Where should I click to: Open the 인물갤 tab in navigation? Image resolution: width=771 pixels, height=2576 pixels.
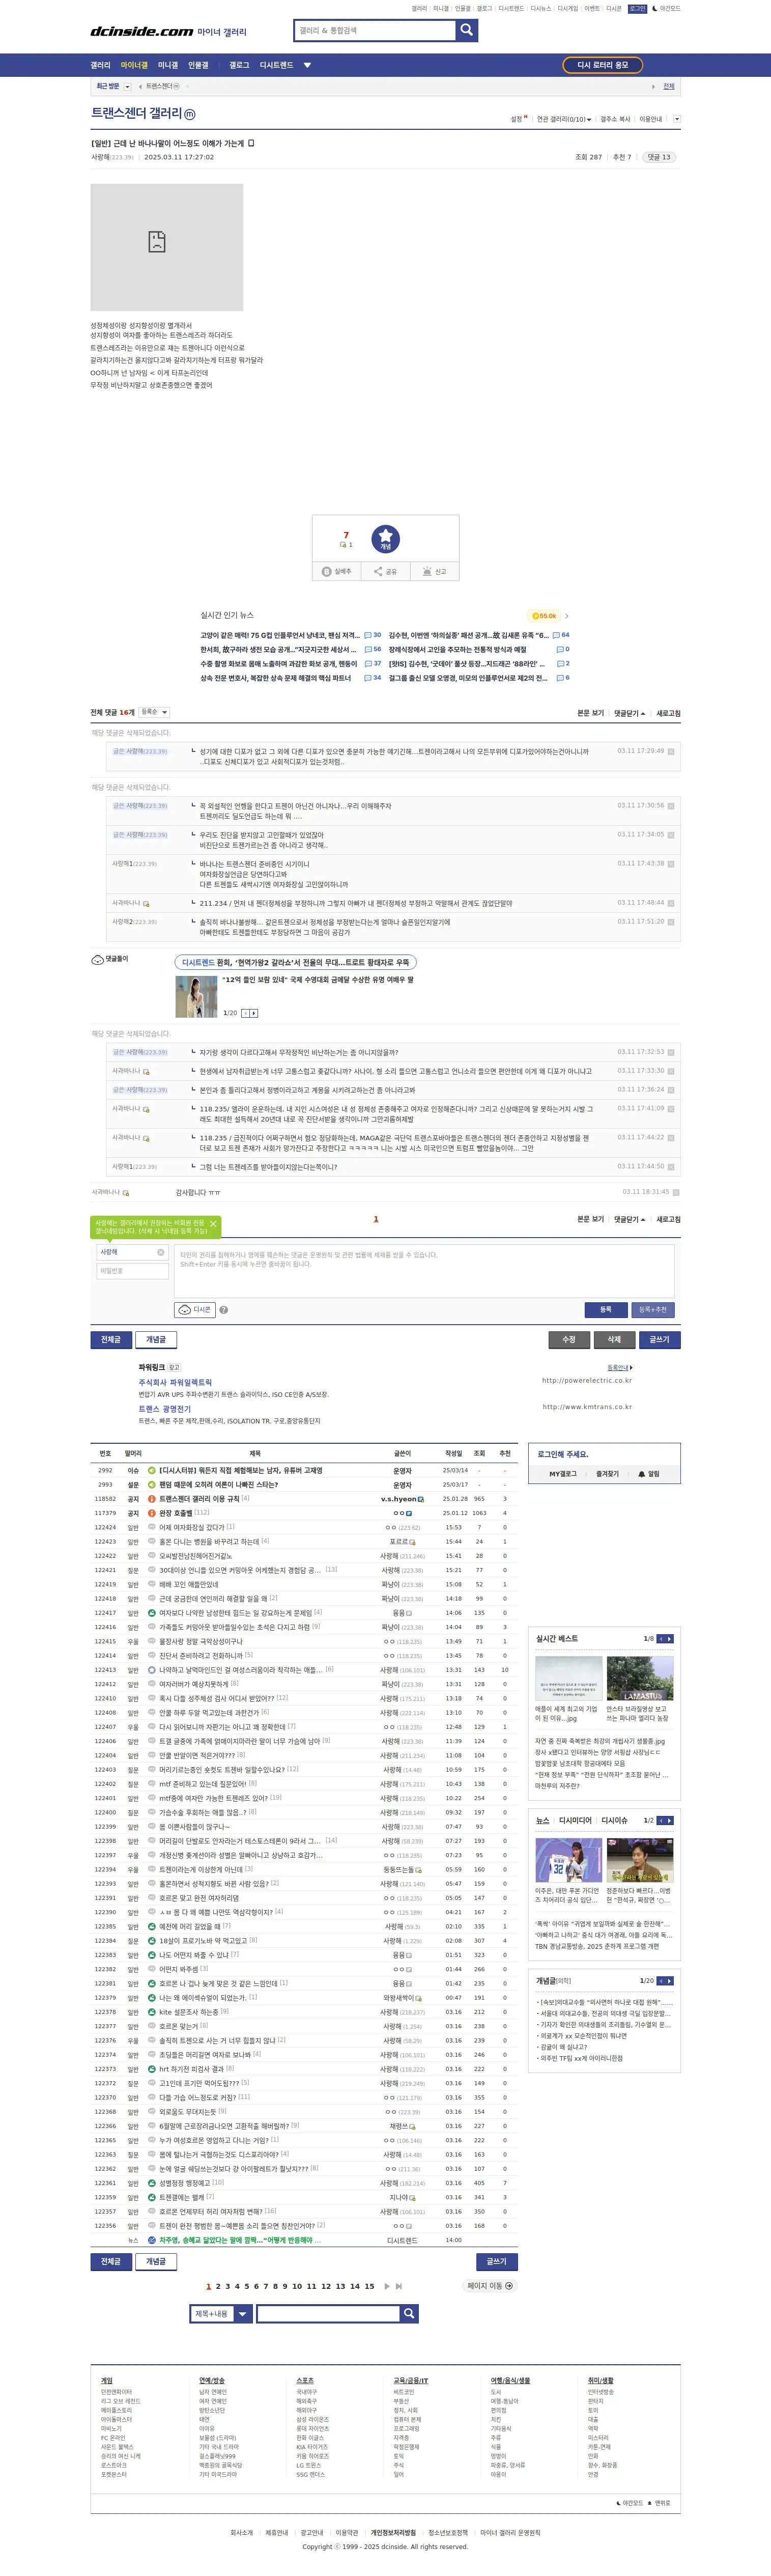(x=199, y=65)
